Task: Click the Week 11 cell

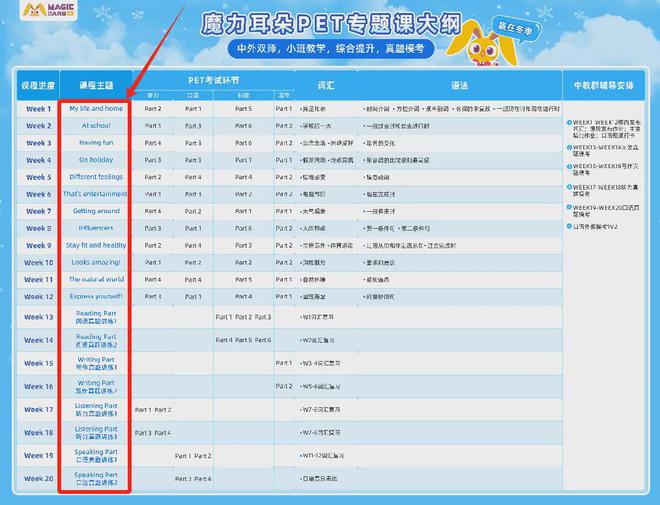Action: tap(38, 279)
